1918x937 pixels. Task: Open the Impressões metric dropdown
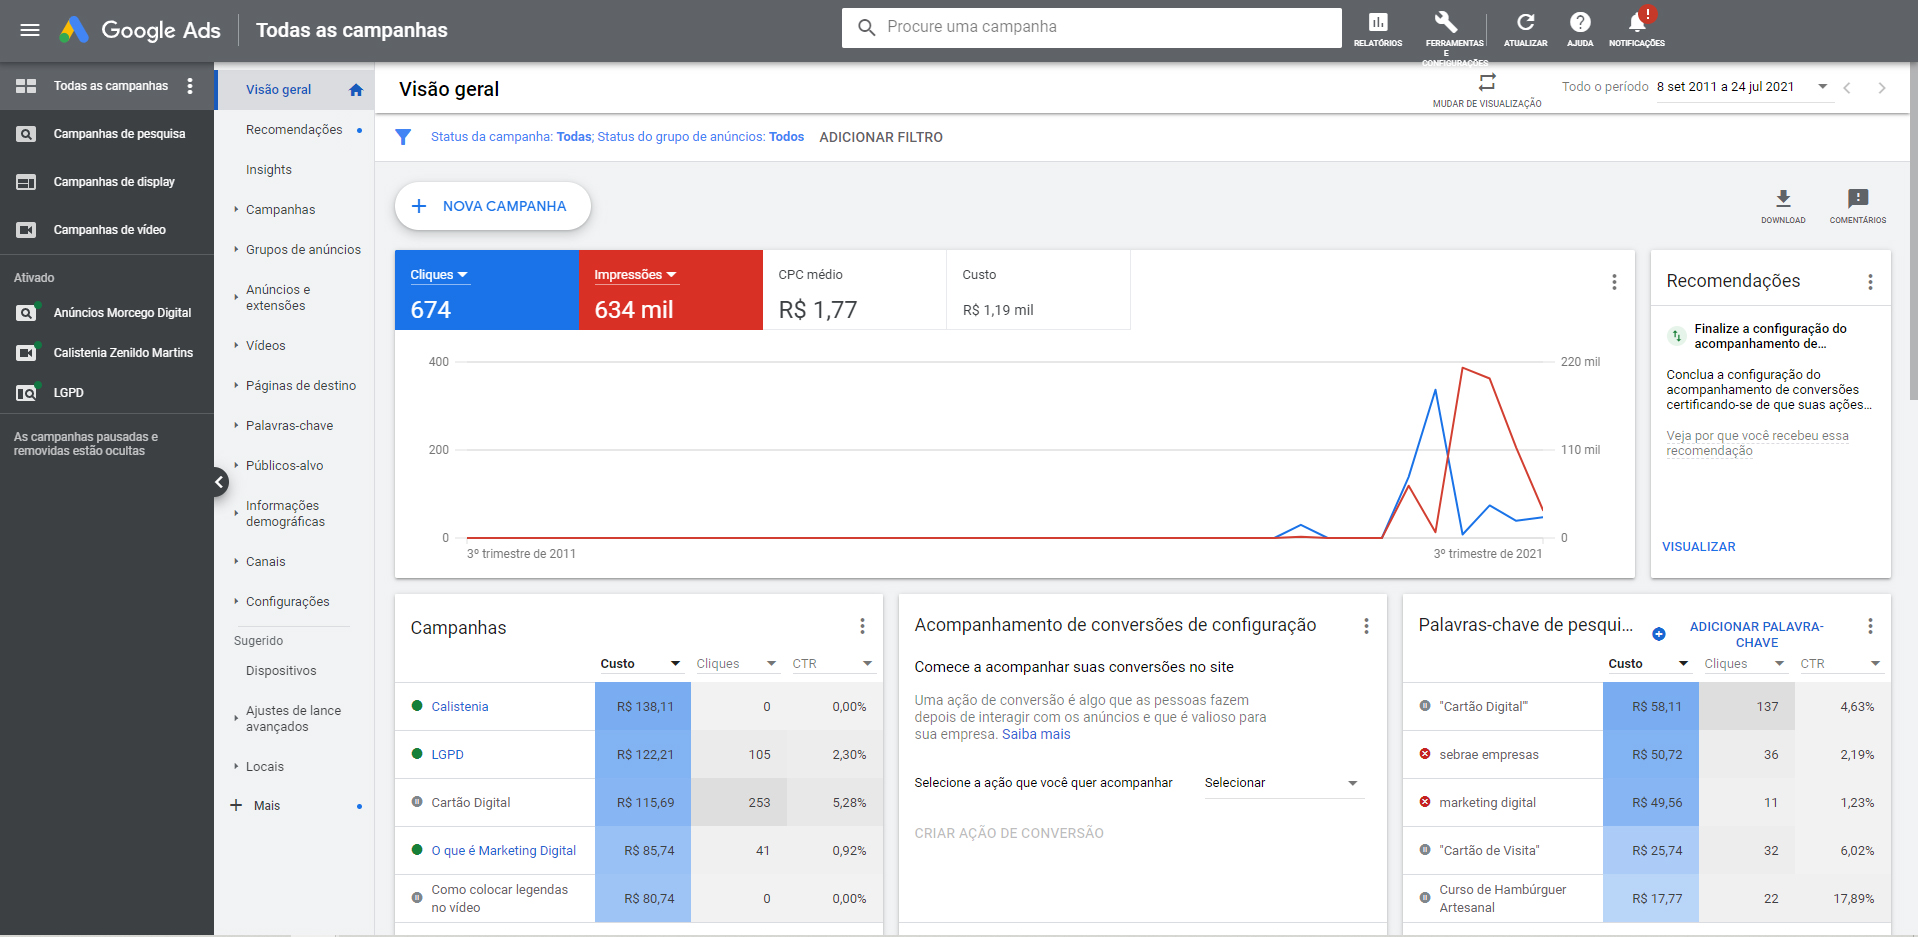click(x=635, y=275)
